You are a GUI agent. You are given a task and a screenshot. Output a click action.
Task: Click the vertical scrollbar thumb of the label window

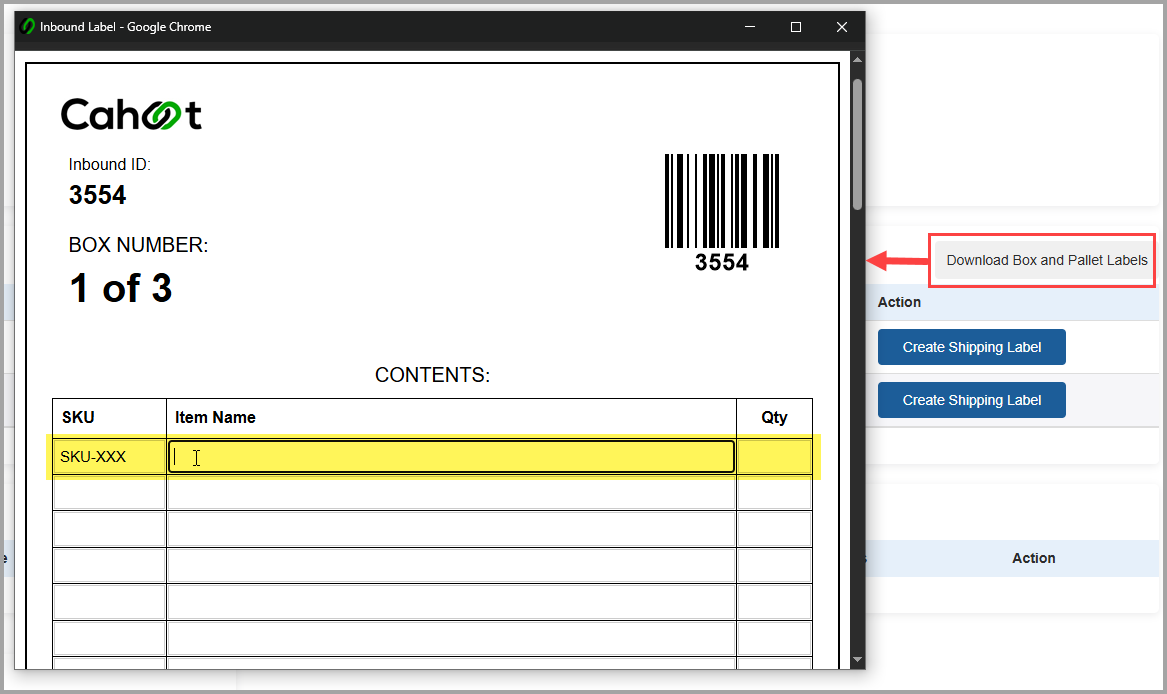857,144
